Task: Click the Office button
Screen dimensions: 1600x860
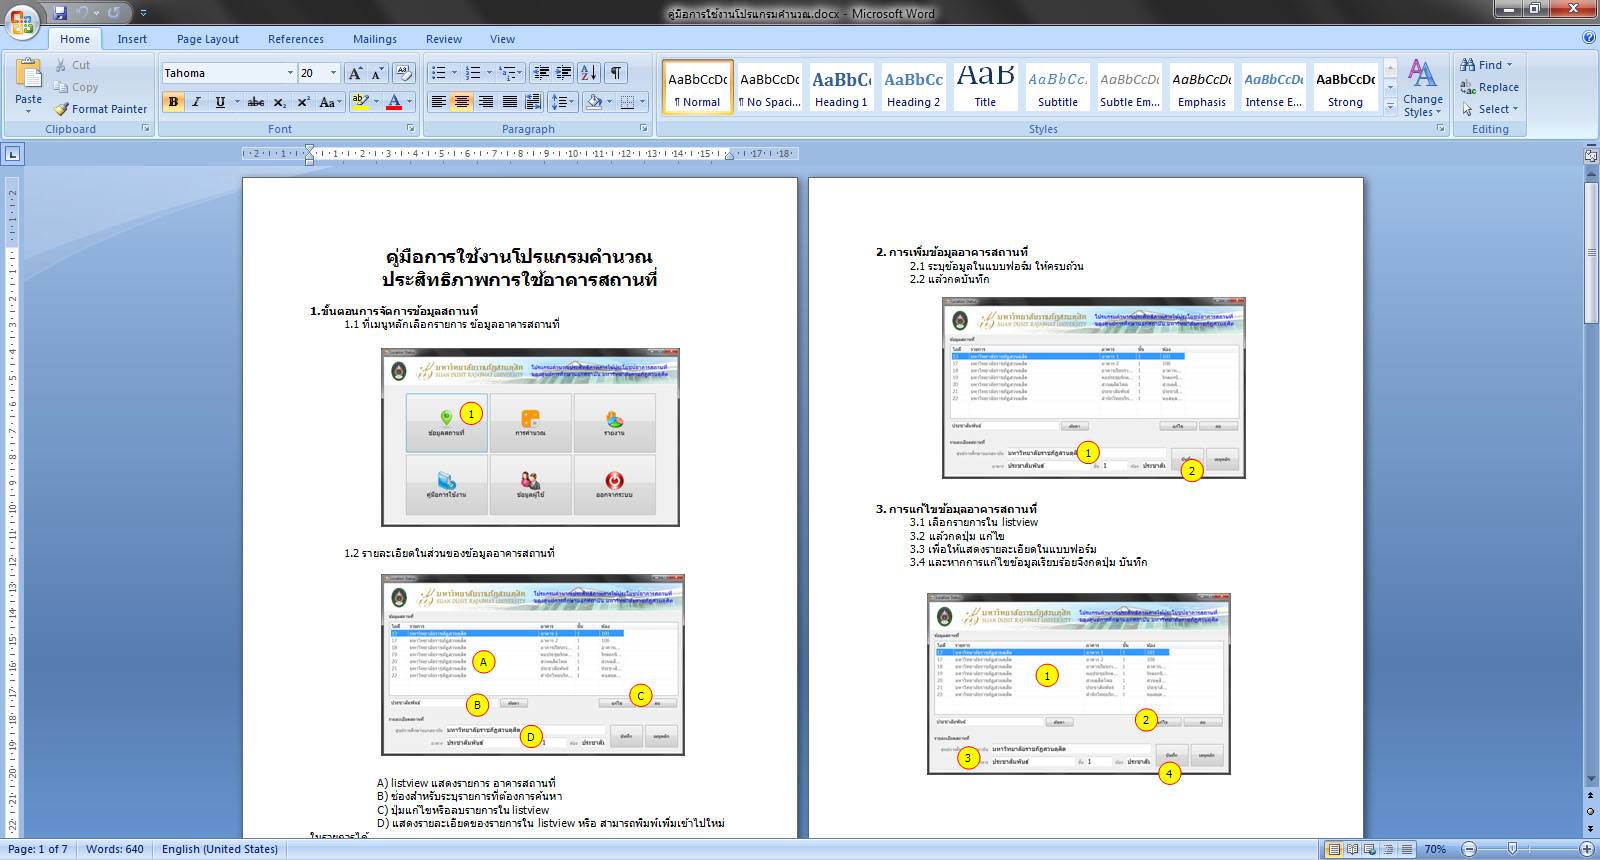Action: tap(22, 20)
